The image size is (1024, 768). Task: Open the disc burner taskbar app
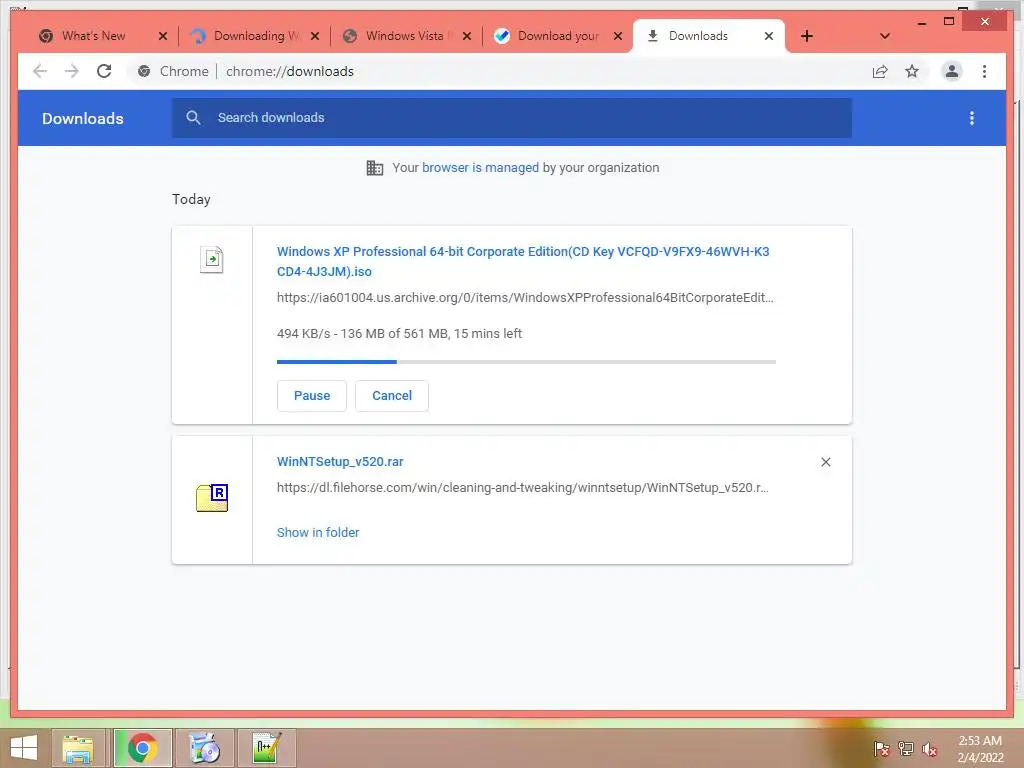pos(204,748)
